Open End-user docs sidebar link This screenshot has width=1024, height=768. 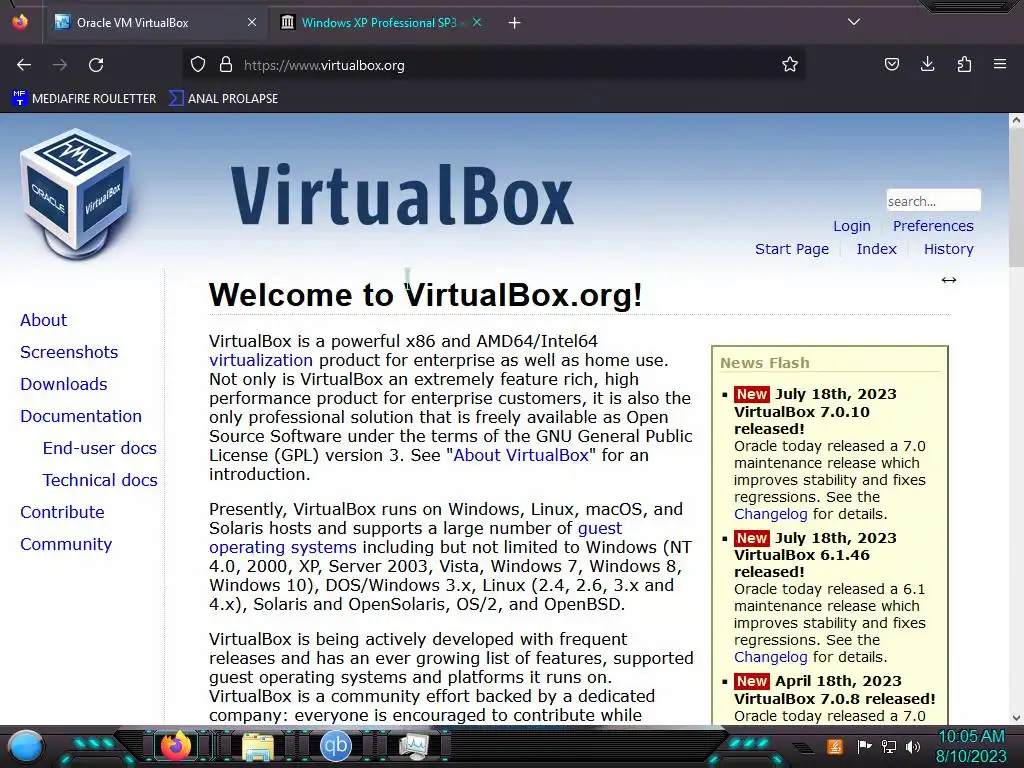point(100,448)
